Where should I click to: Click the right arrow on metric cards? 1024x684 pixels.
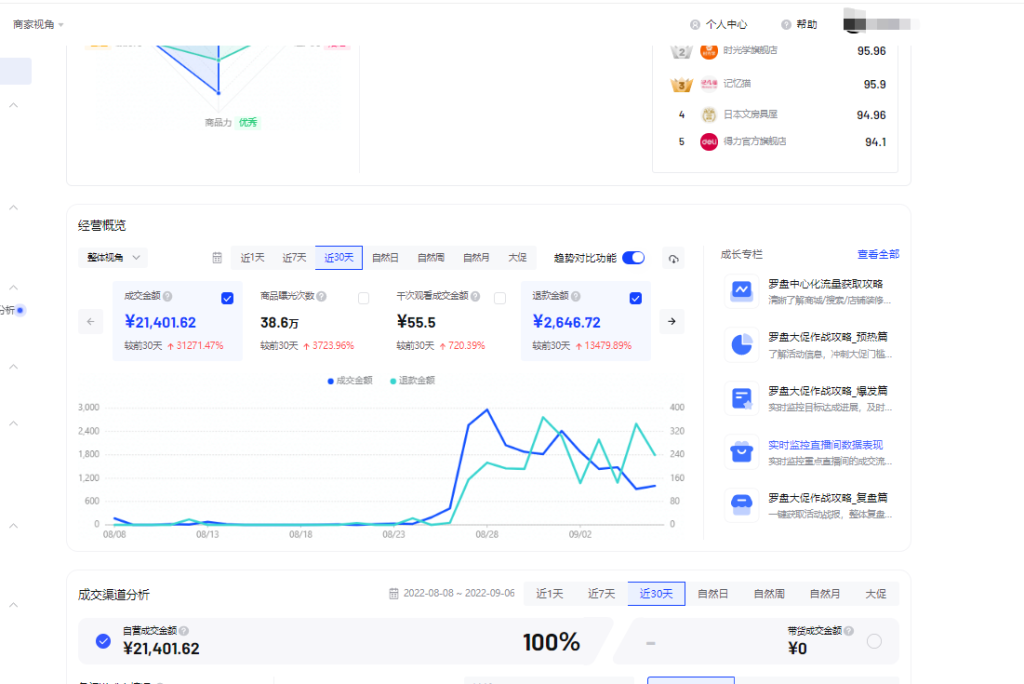click(672, 321)
